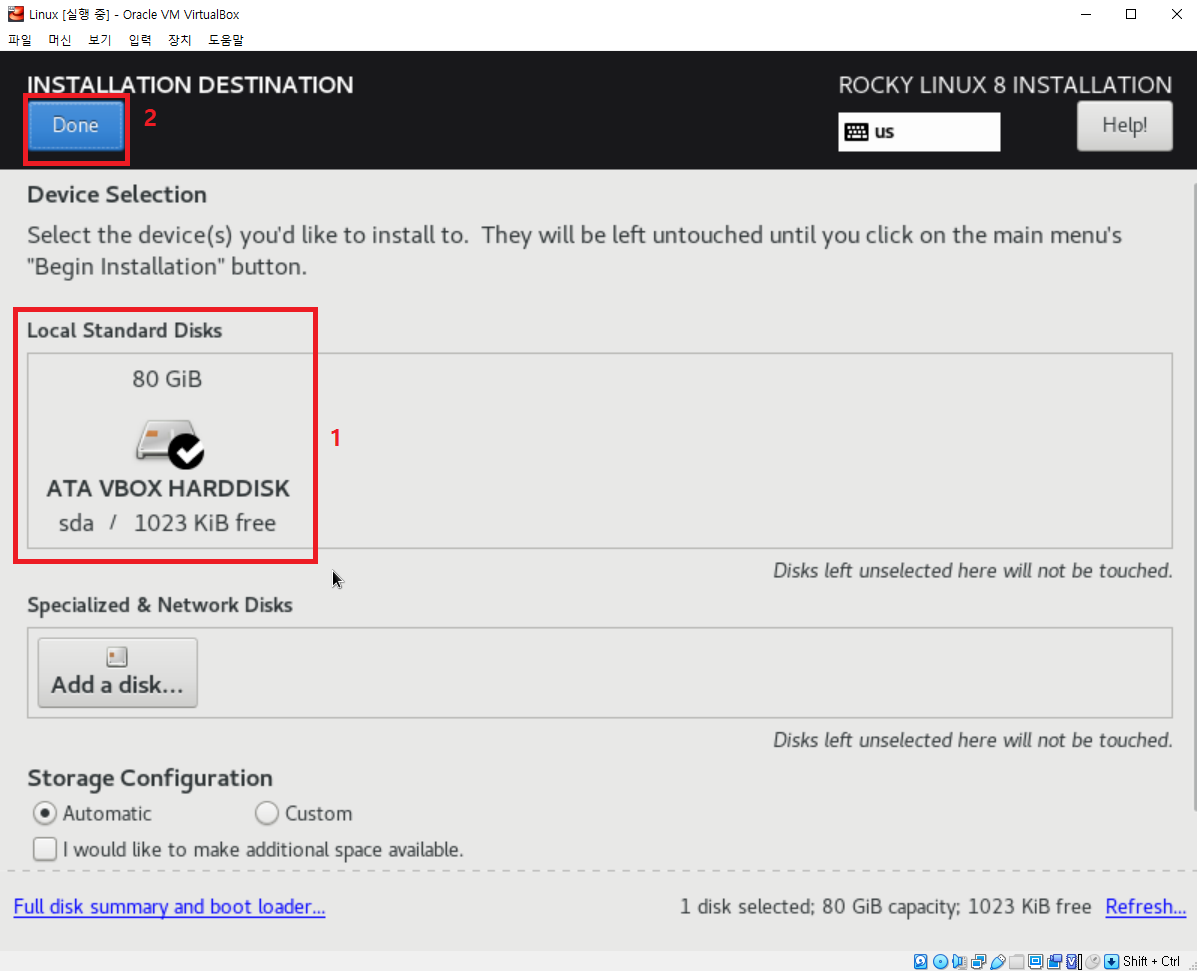The height and width of the screenshot is (971, 1197).
Task: Click the display settings status icon
Action: coord(1036,961)
